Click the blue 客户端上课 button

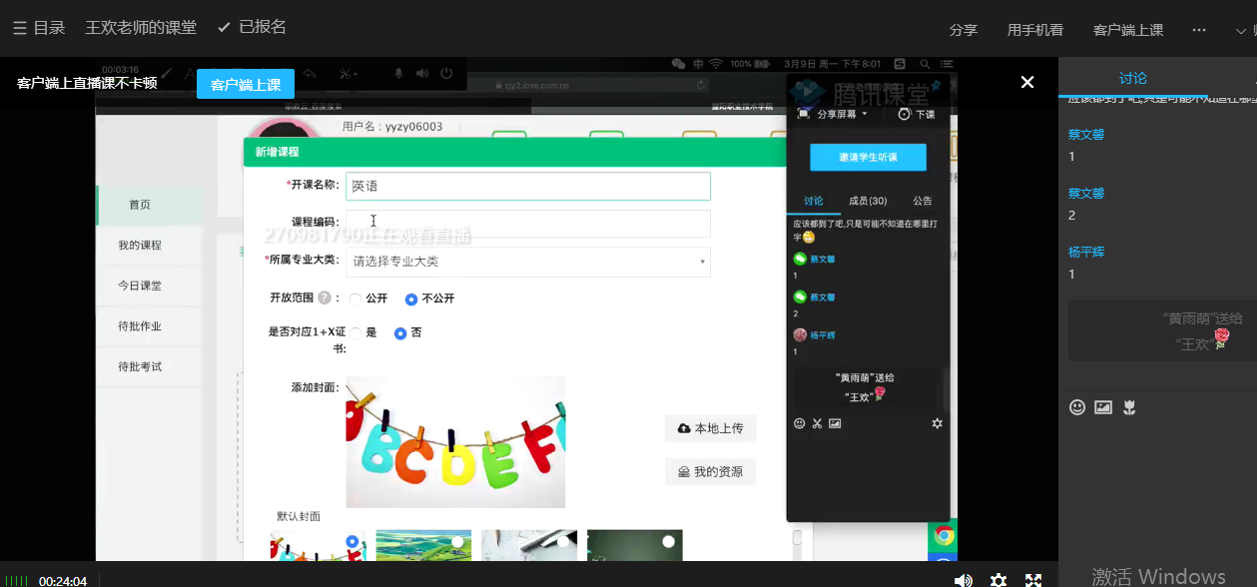tap(245, 85)
